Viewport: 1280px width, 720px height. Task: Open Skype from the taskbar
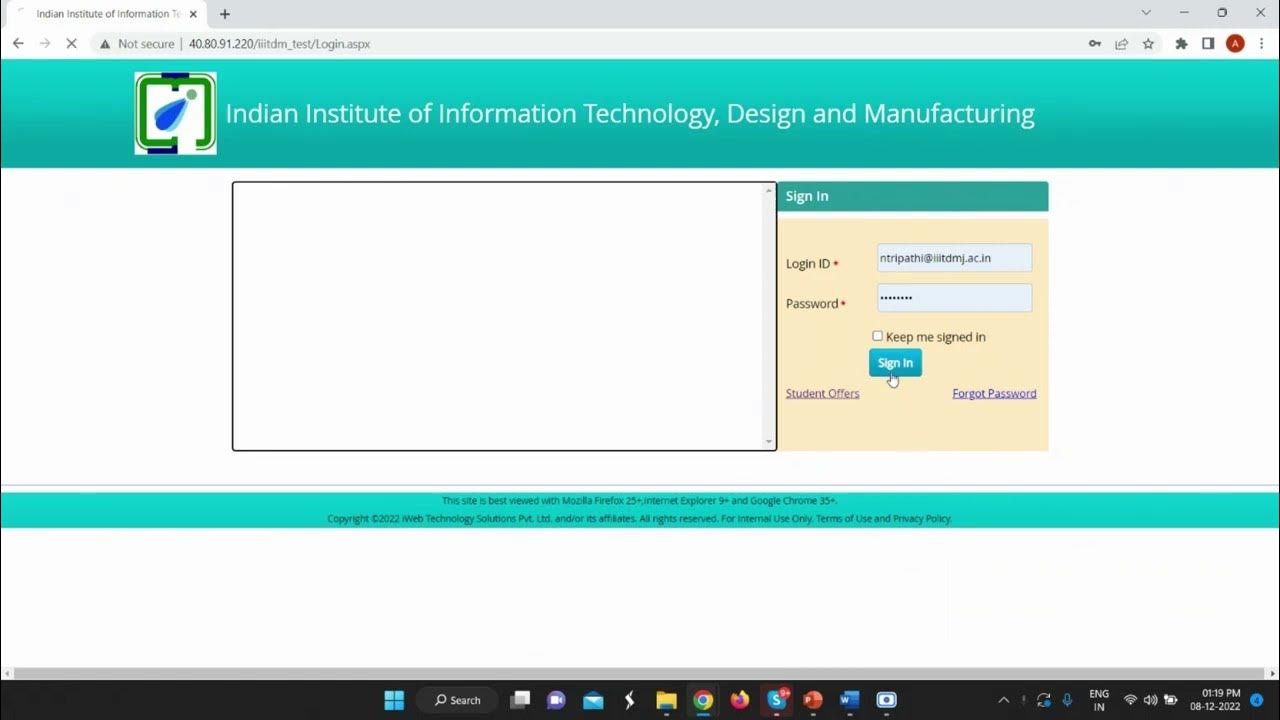coord(777,700)
